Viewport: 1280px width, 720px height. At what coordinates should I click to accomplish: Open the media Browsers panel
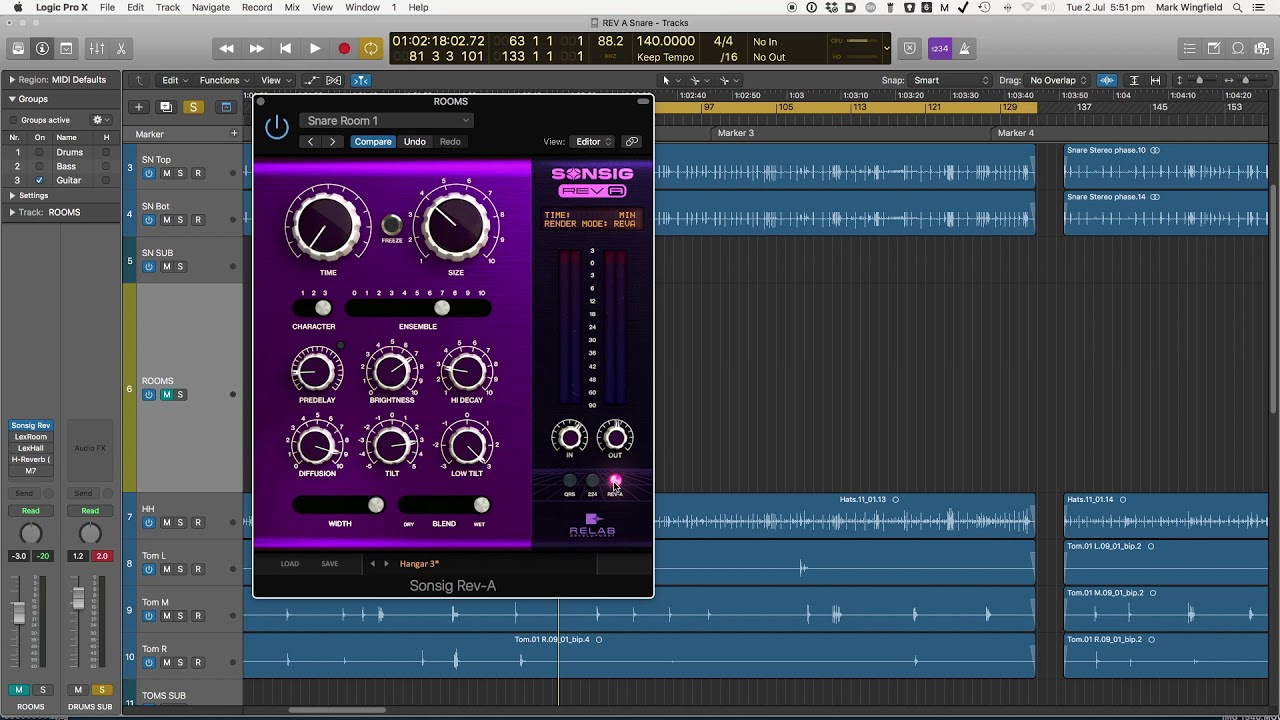[x=1262, y=48]
